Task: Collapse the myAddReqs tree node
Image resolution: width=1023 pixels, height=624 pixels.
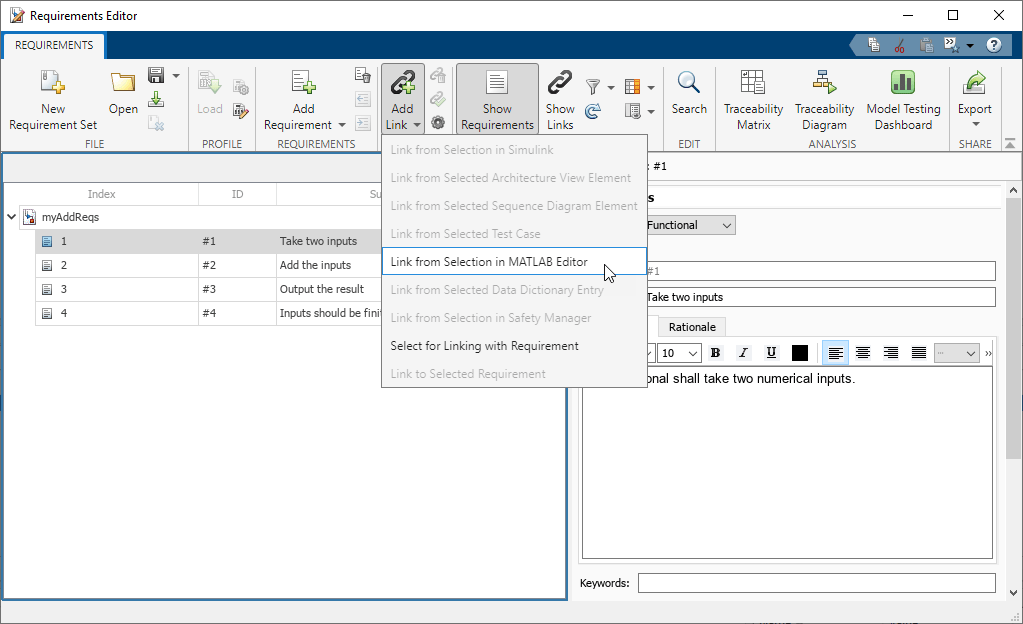Action: point(11,217)
